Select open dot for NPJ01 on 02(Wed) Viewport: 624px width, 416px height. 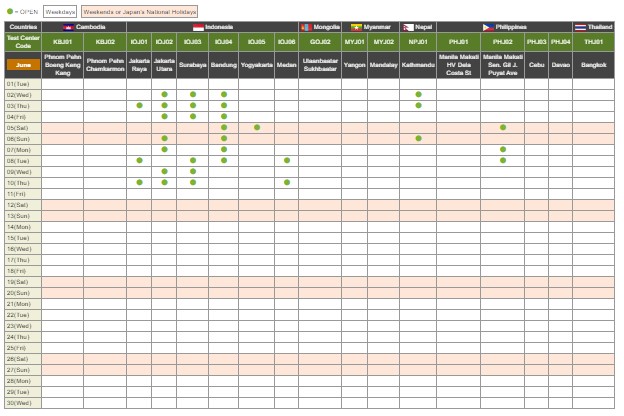point(418,94)
